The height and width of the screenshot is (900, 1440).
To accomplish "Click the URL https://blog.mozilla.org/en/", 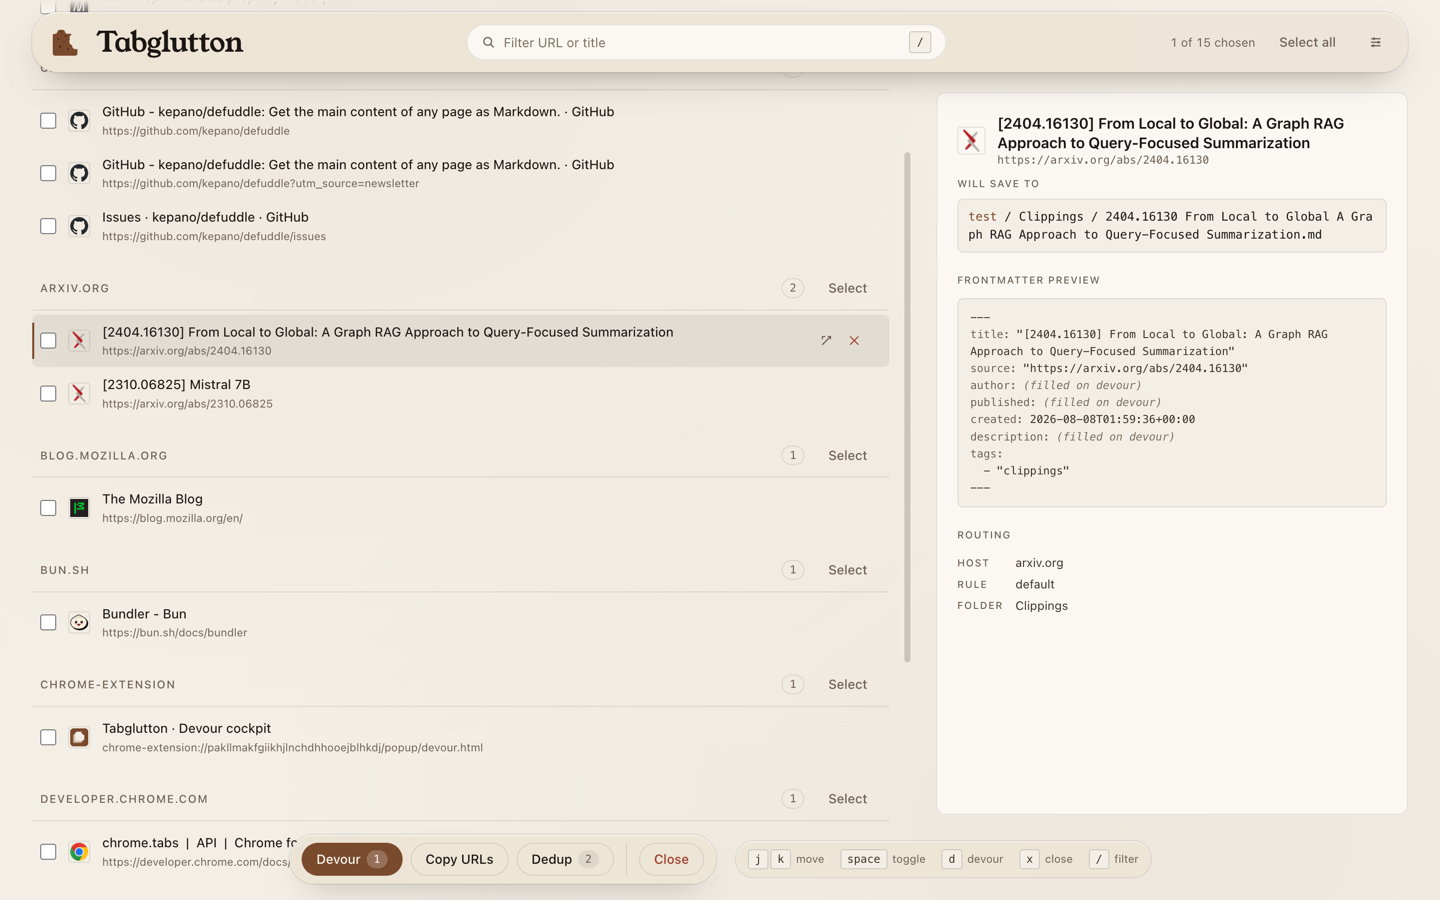I will [x=172, y=518].
